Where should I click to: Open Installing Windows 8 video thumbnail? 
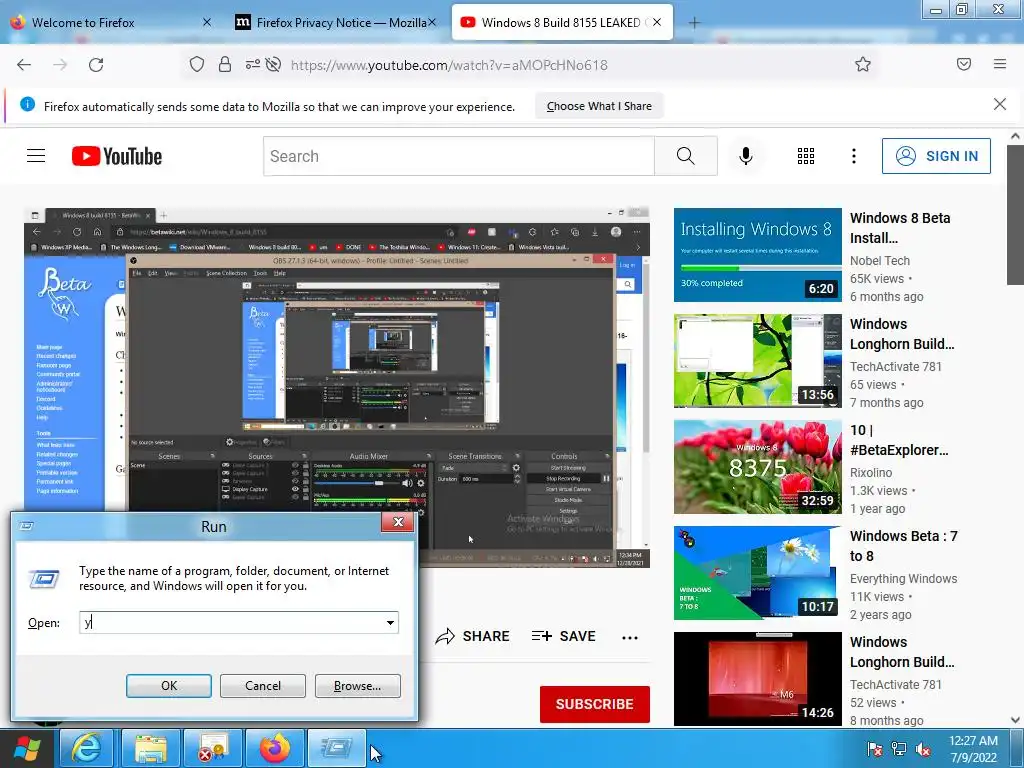click(x=758, y=255)
